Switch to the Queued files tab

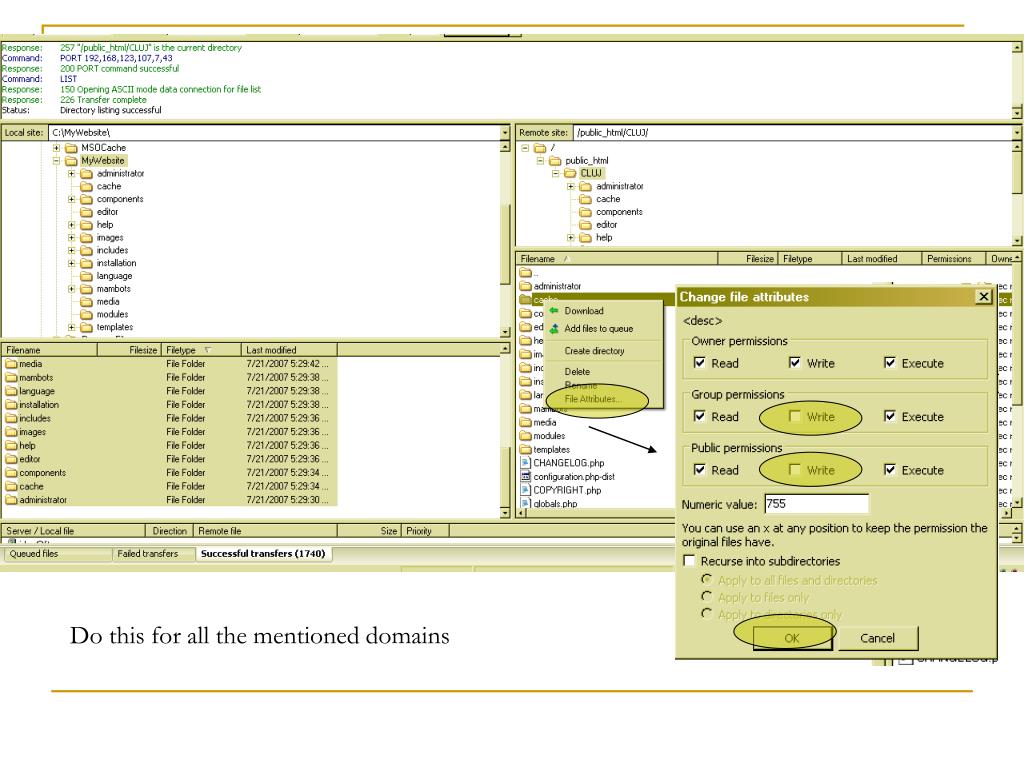click(x=34, y=554)
